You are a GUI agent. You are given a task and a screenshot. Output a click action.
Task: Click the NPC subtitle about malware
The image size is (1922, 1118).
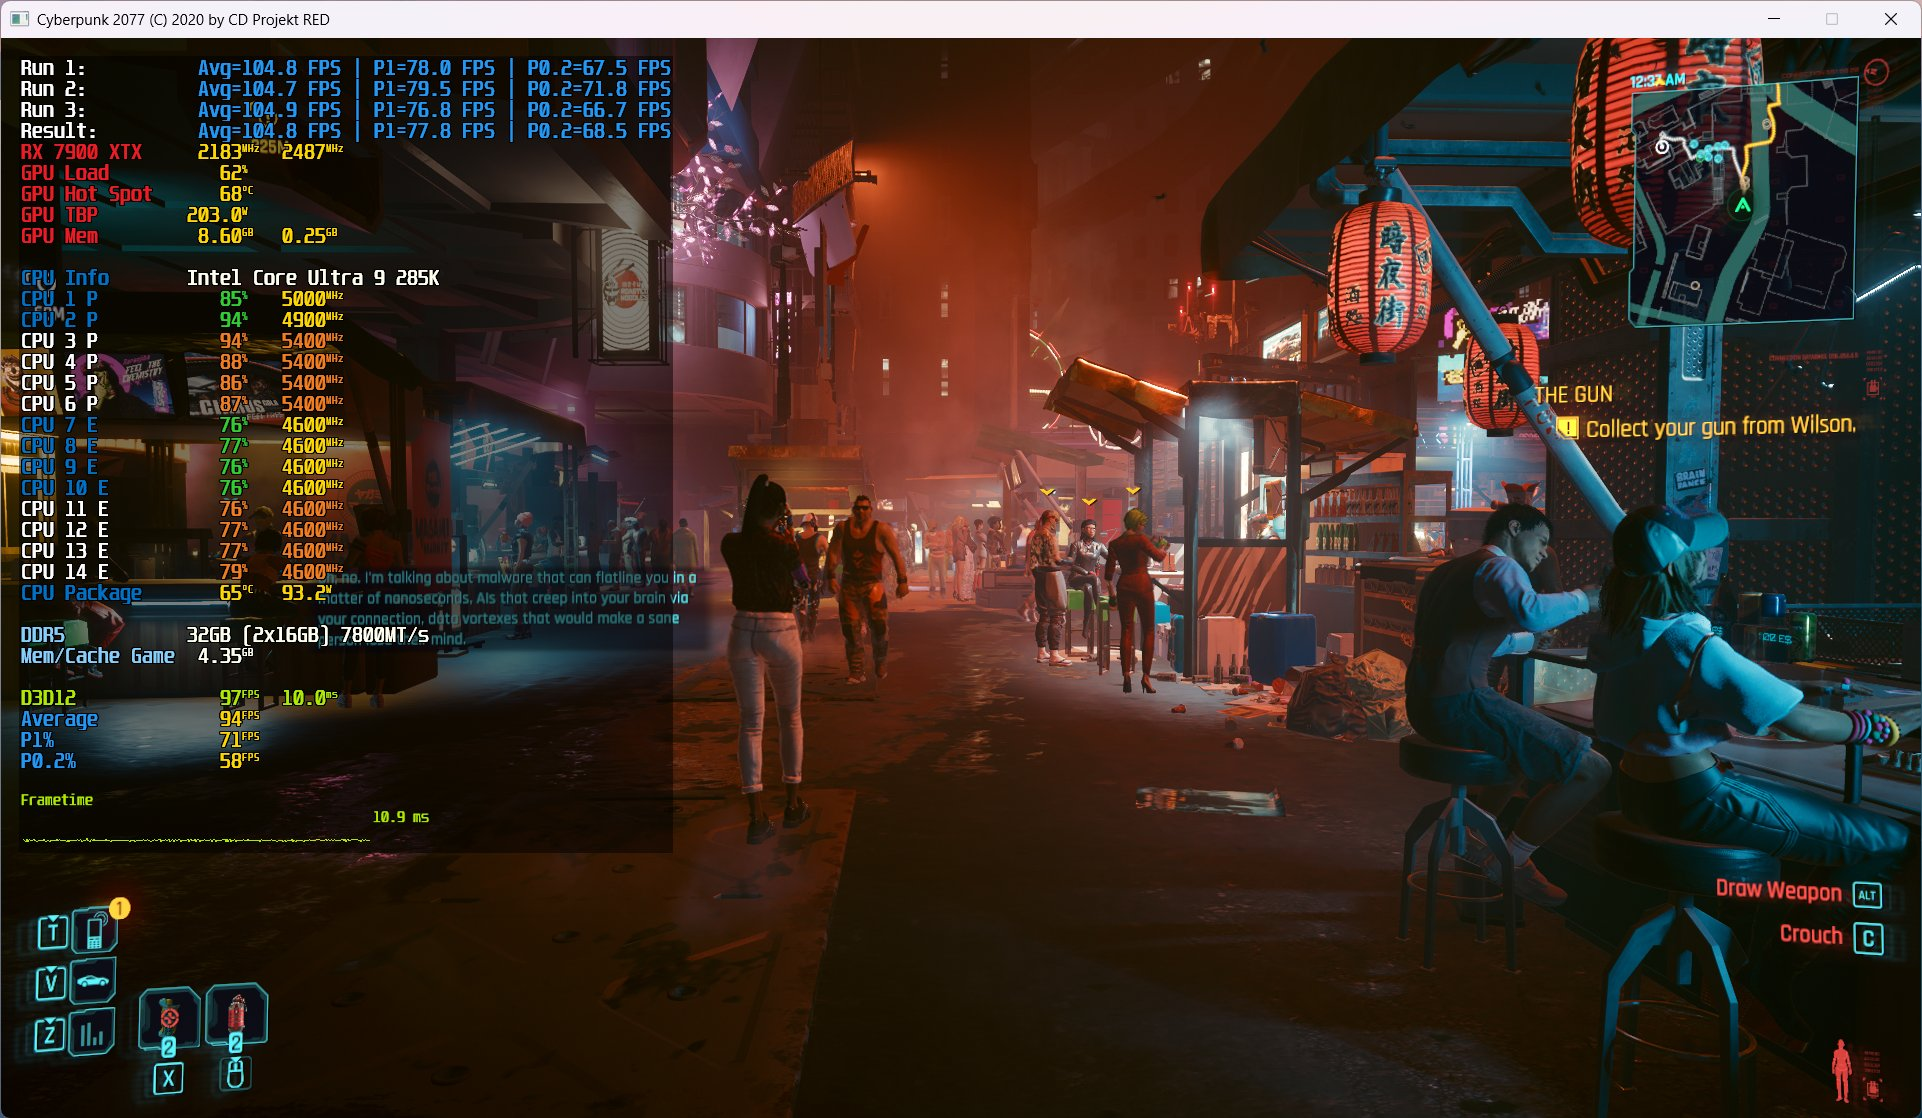coord(507,607)
